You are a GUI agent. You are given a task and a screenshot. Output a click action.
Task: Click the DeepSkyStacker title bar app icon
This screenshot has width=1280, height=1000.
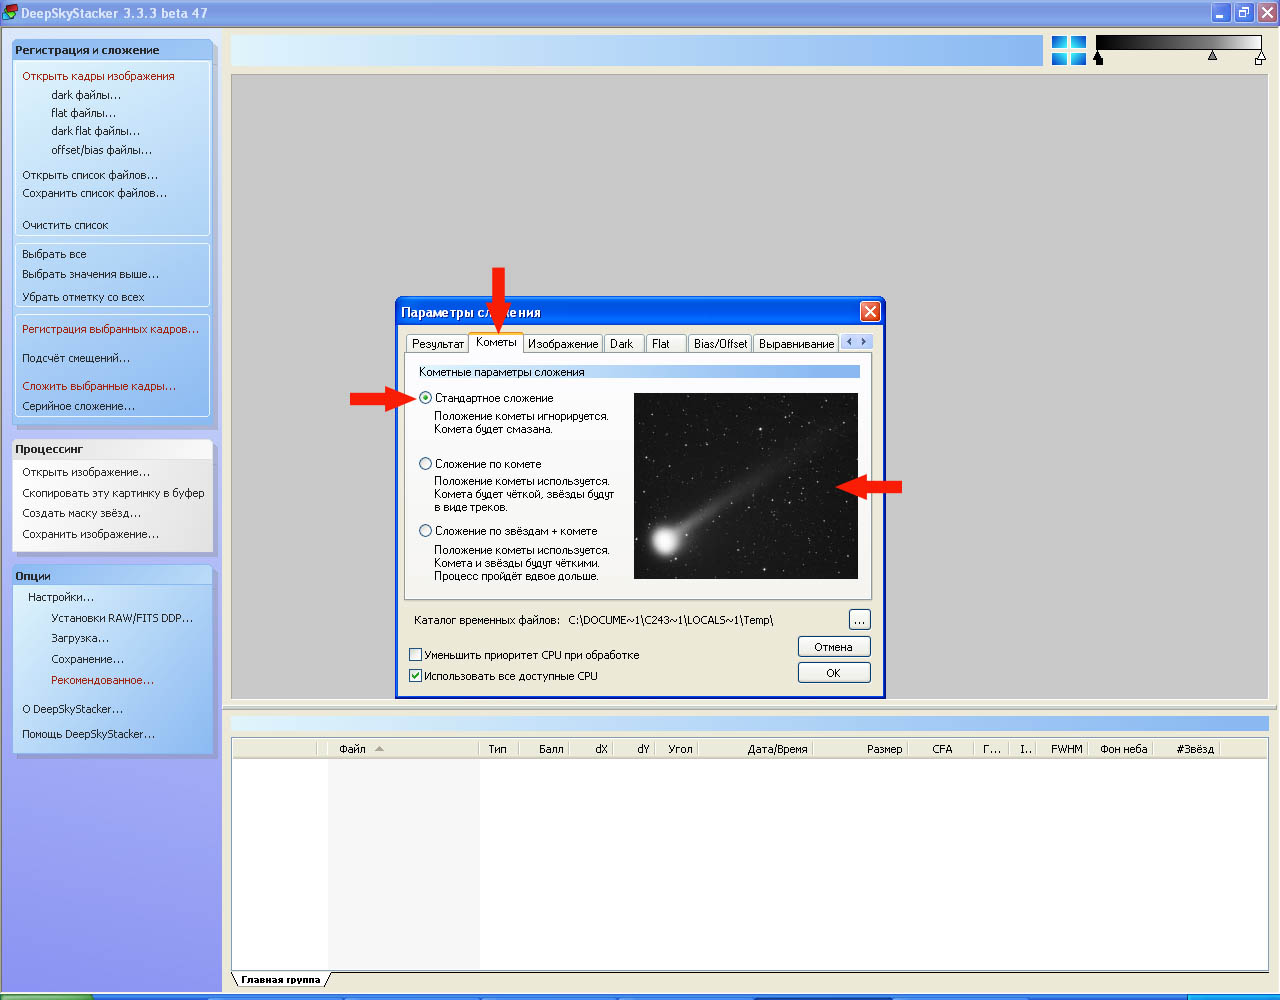(x=10, y=13)
